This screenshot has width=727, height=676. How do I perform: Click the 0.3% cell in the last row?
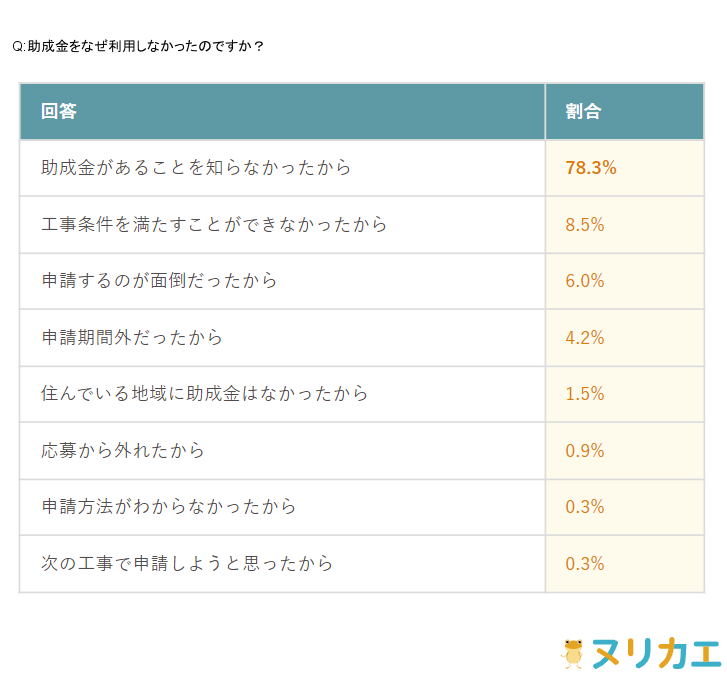click(x=585, y=564)
